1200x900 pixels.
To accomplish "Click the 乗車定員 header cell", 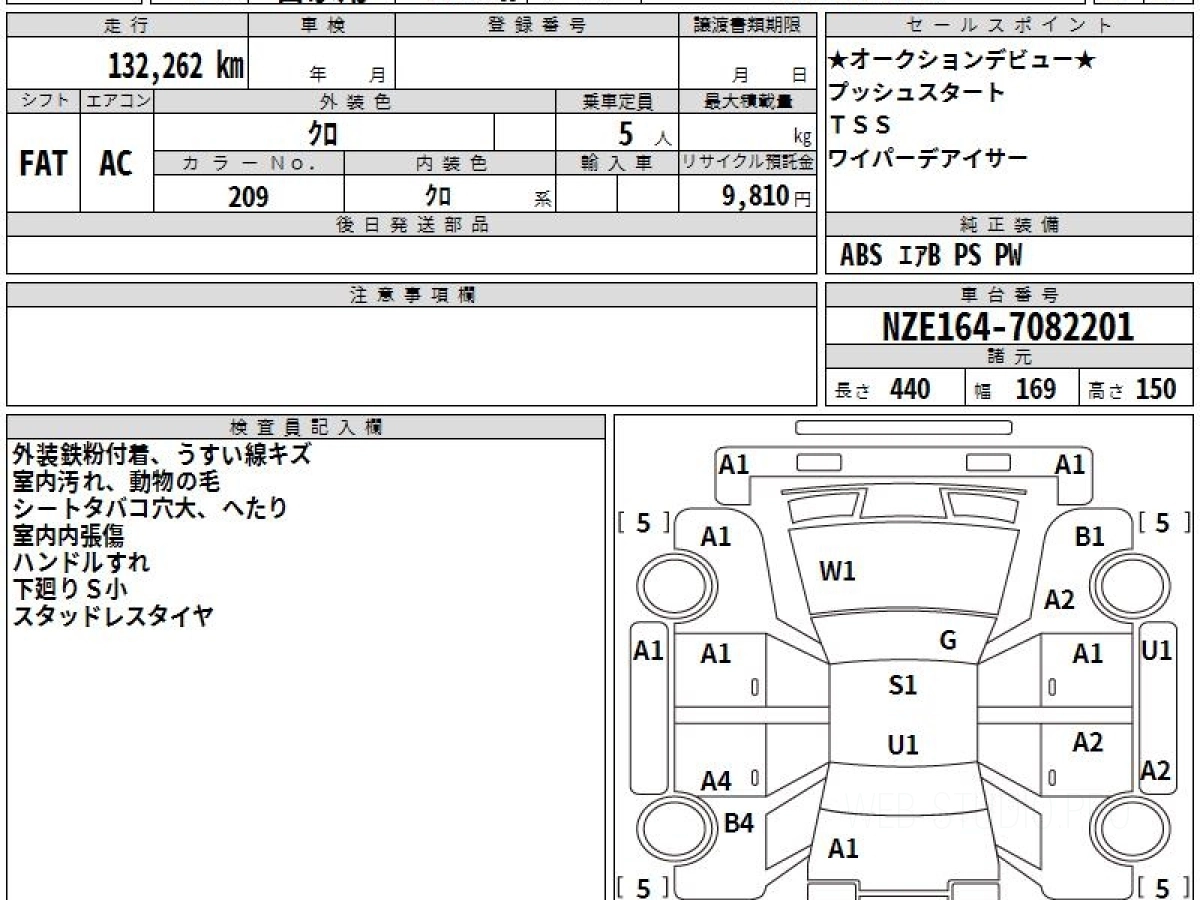I will [617, 101].
